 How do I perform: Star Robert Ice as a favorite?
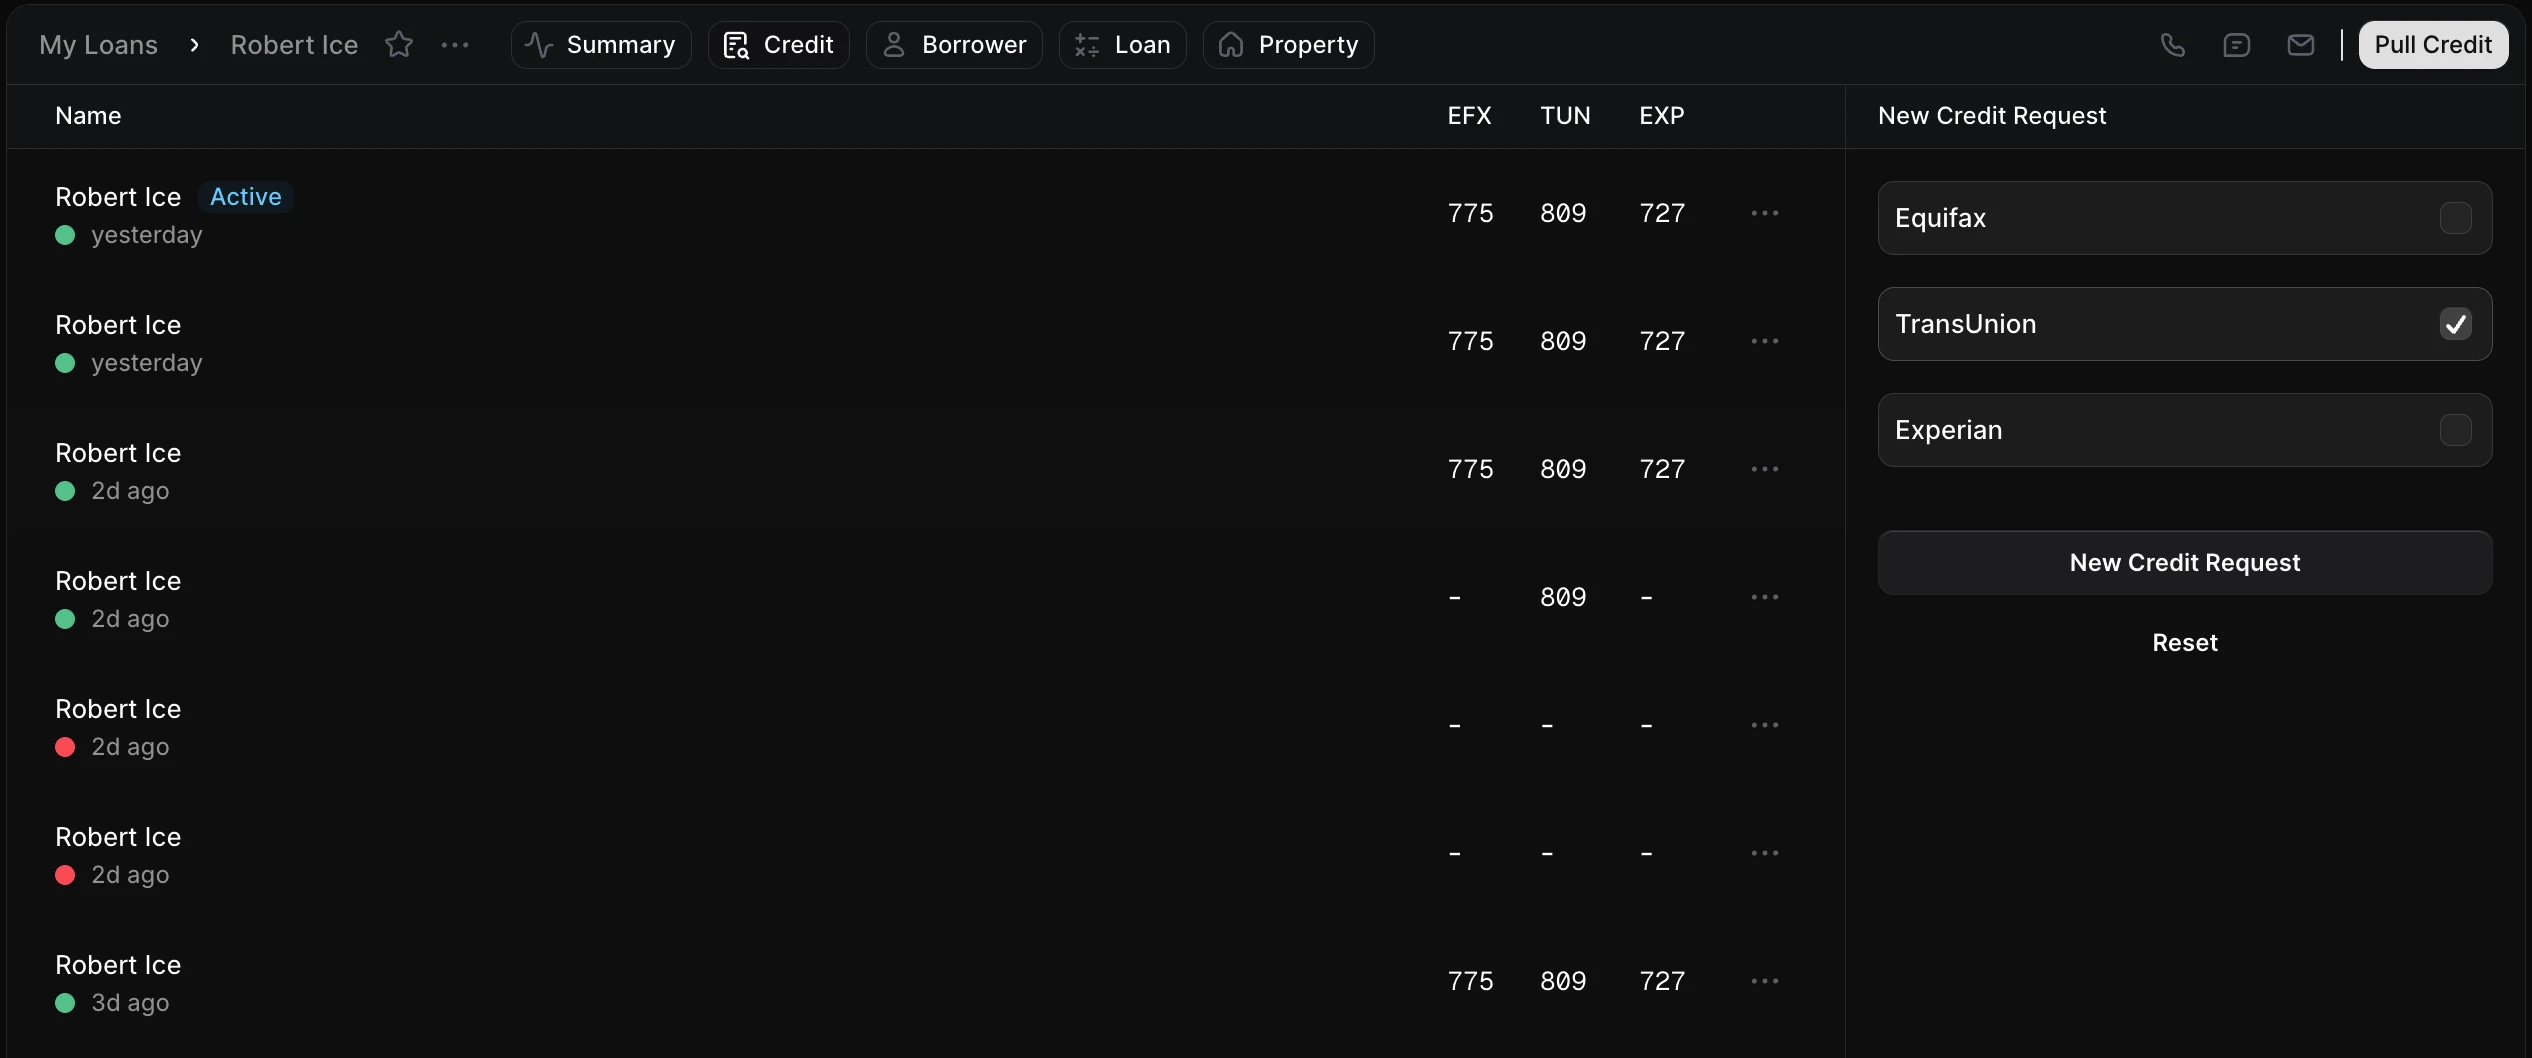coord(398,44)
